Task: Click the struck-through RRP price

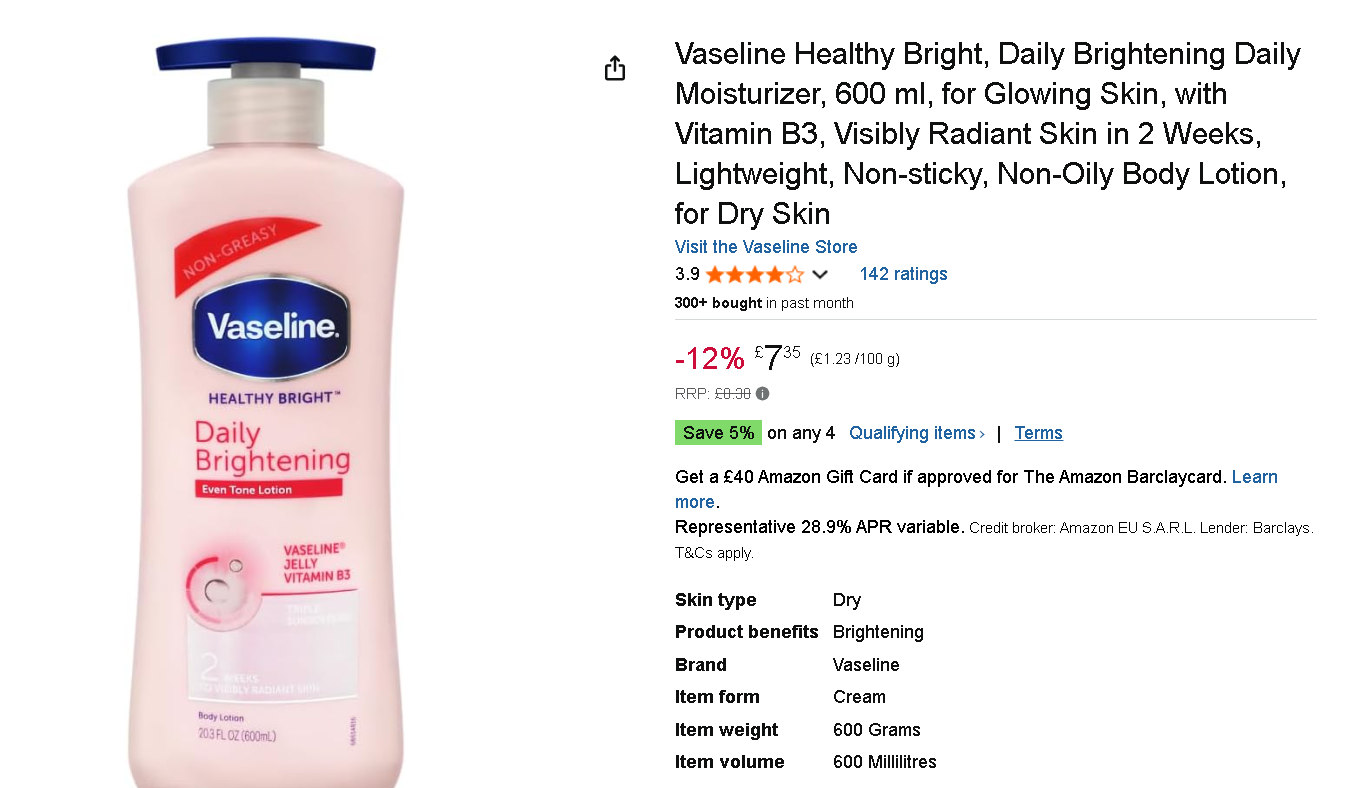Action: (x=732, y=394)
